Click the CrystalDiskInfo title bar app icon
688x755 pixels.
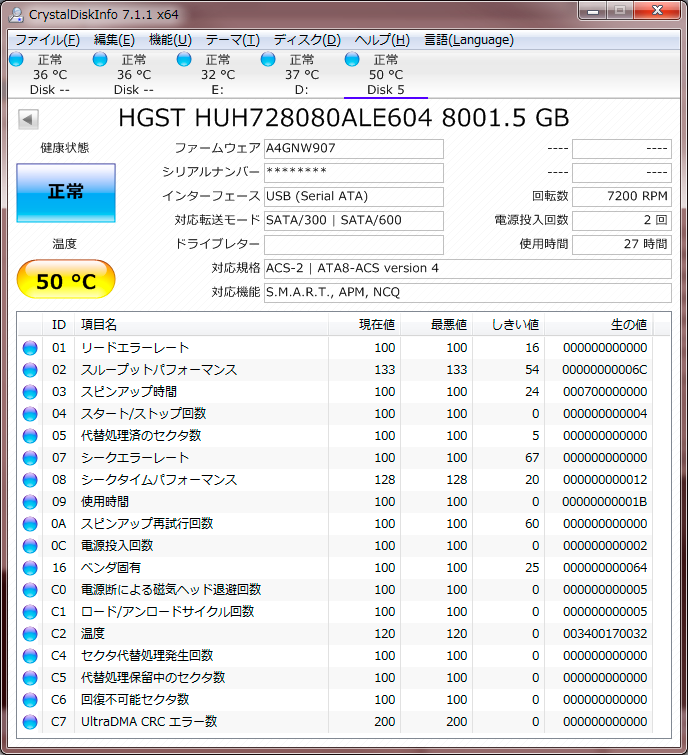(x=17, y=14)
